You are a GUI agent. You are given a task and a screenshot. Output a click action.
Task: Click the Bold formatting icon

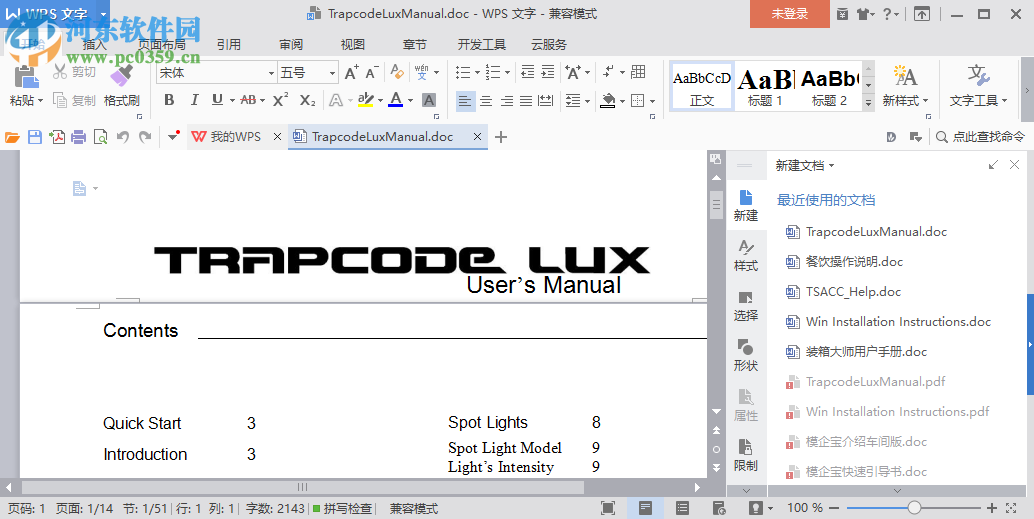click(169, 100)
